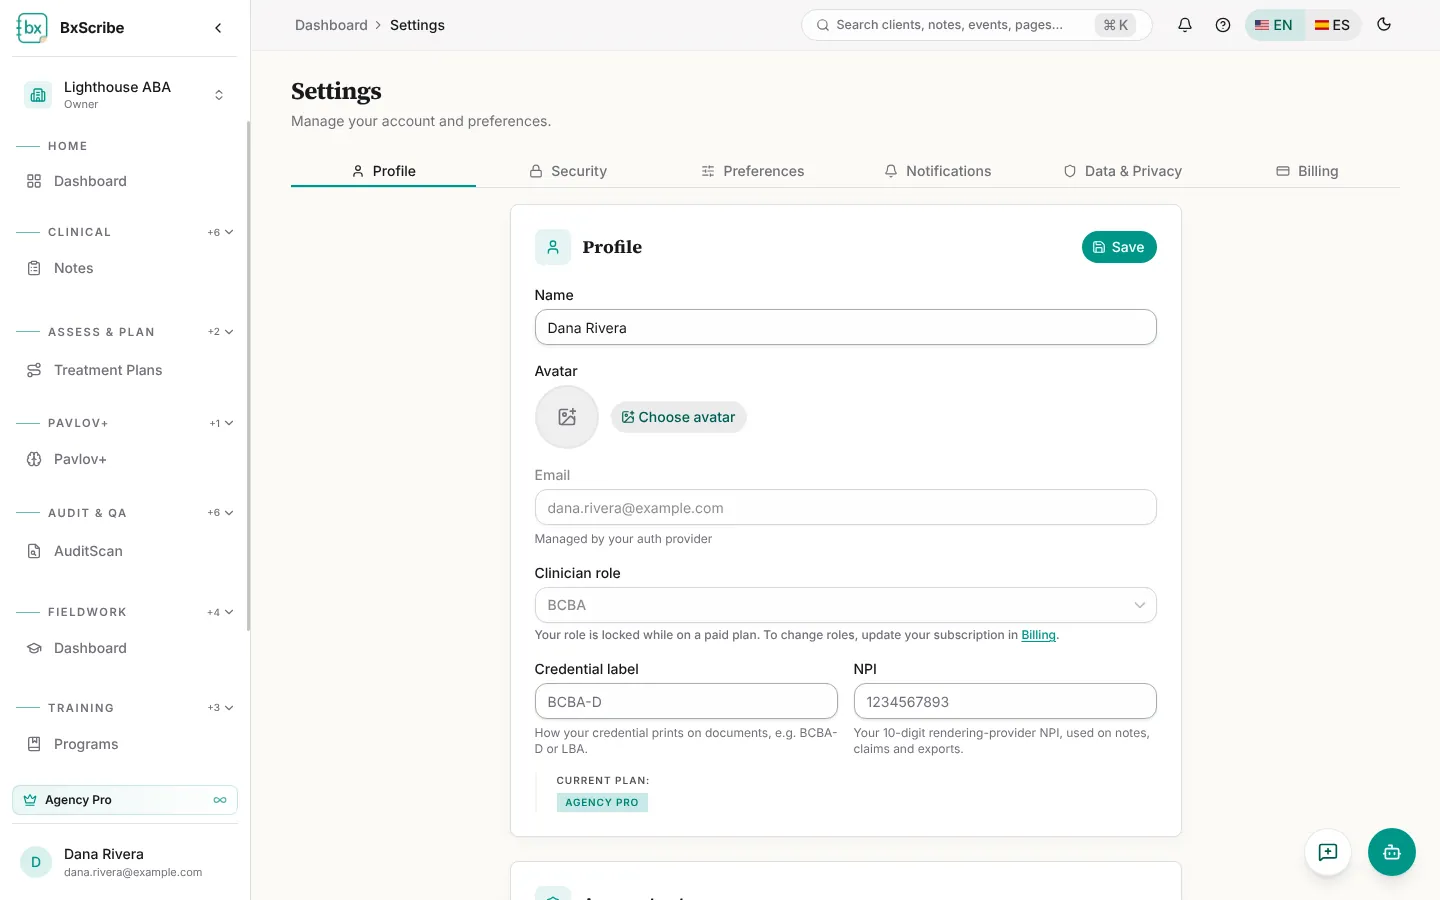The height and width of the screenshot is (900, 1440).
Task: Click the Agency Pro infinity icon
Action: point(220,800)
